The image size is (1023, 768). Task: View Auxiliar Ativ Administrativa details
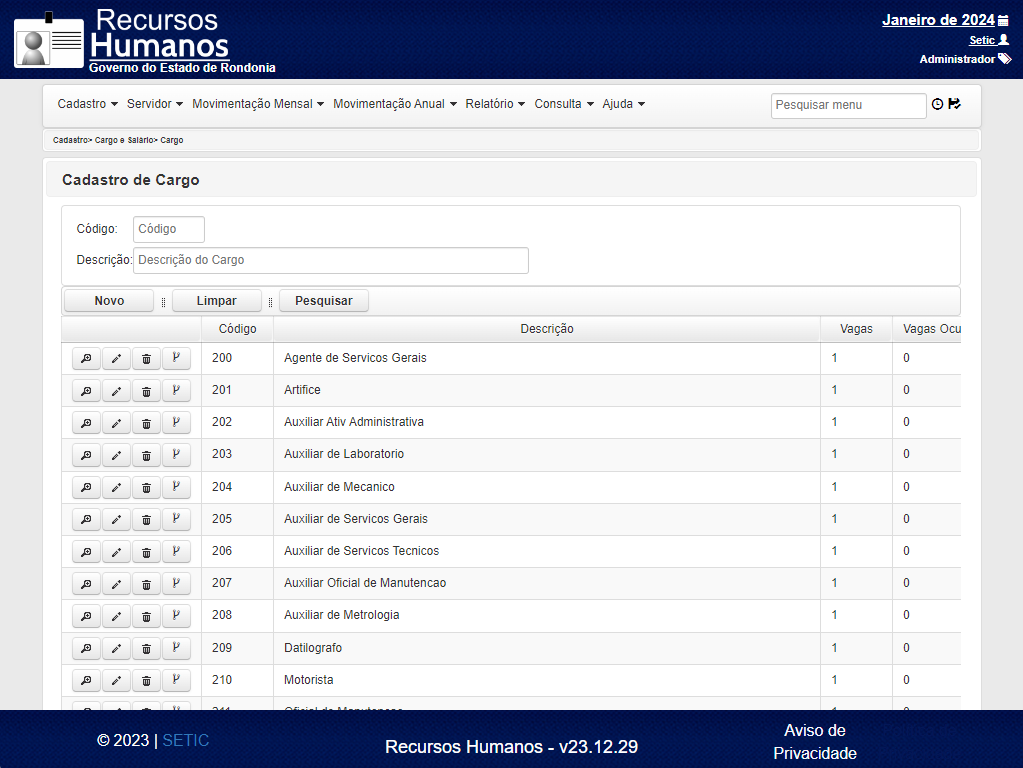(86, 422)
